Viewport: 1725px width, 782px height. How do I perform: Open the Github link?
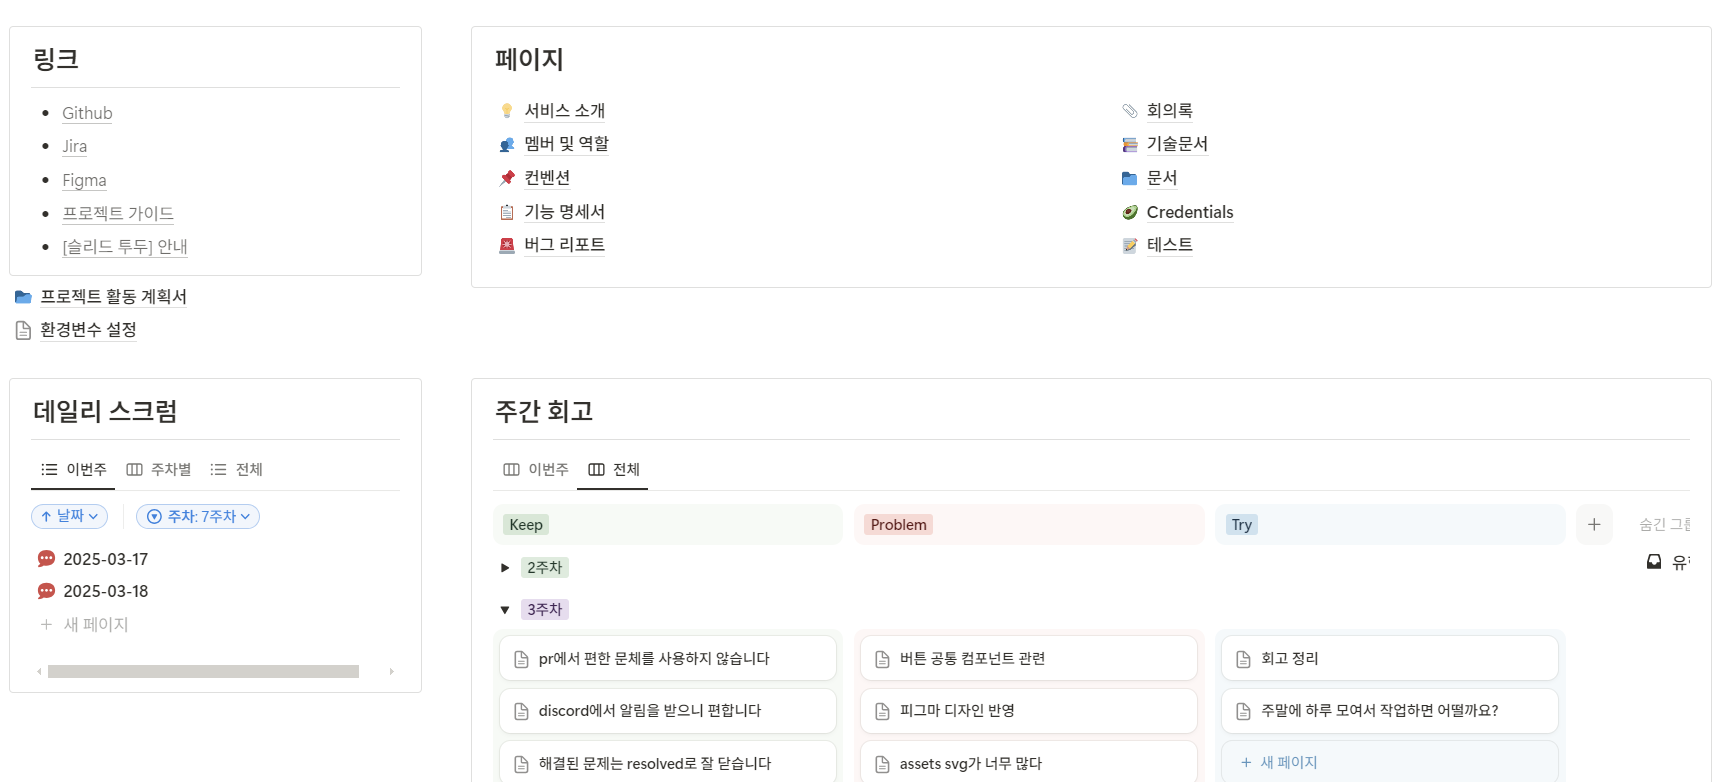[87, 113]
